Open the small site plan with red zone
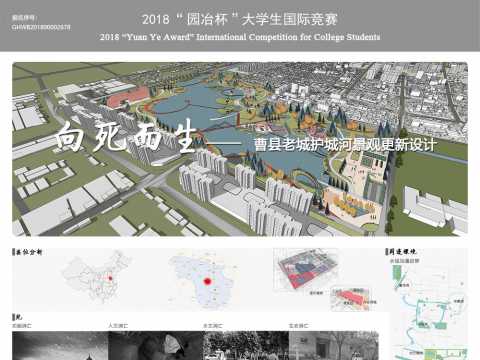Screen dimensions: 480x360 click(x=350, y=299)
